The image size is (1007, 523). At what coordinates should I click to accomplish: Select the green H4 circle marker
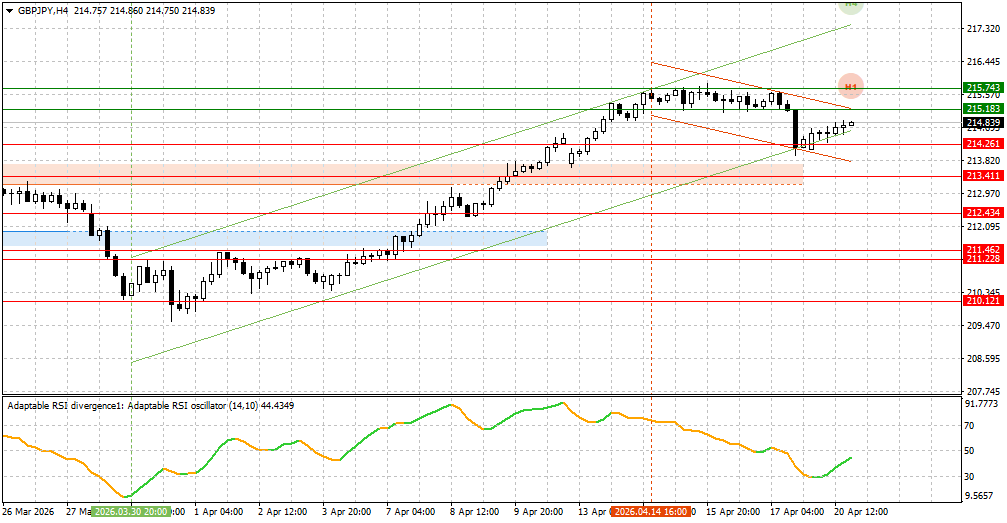click(x=850, y=6)
